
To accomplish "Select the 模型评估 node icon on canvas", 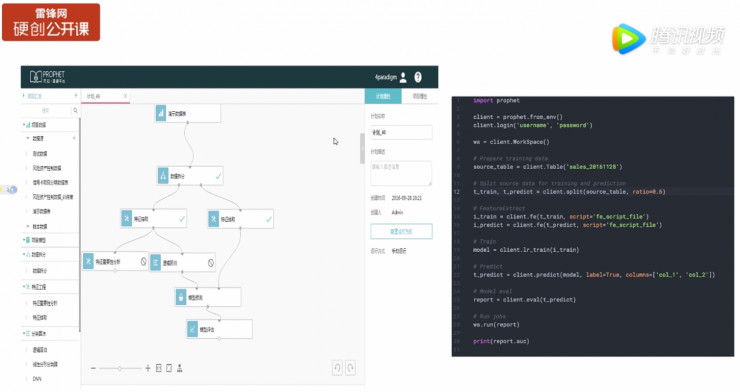I will pos(192,329).
